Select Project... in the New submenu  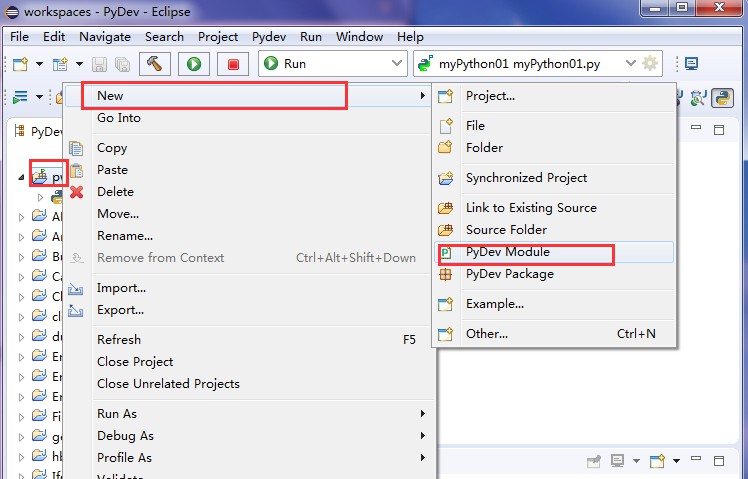pyautogui.click(x=554, y=96)
